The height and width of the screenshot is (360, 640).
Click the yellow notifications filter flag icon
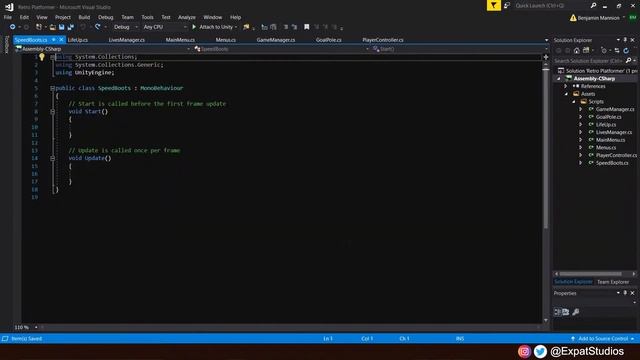click(x=494, y=5)
